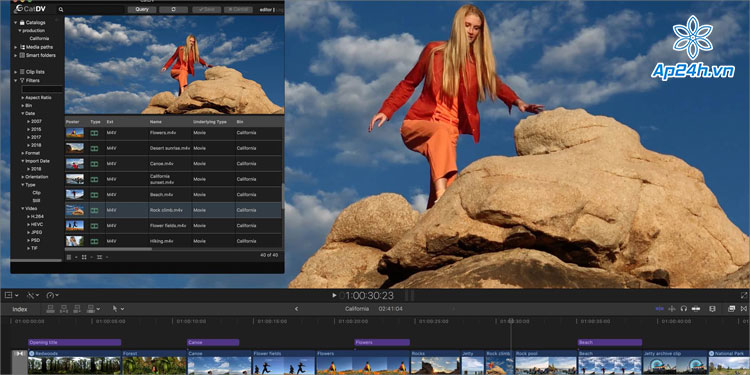Expand the Clip lists section
The image size is (750, 375).
tap(16, 72)
